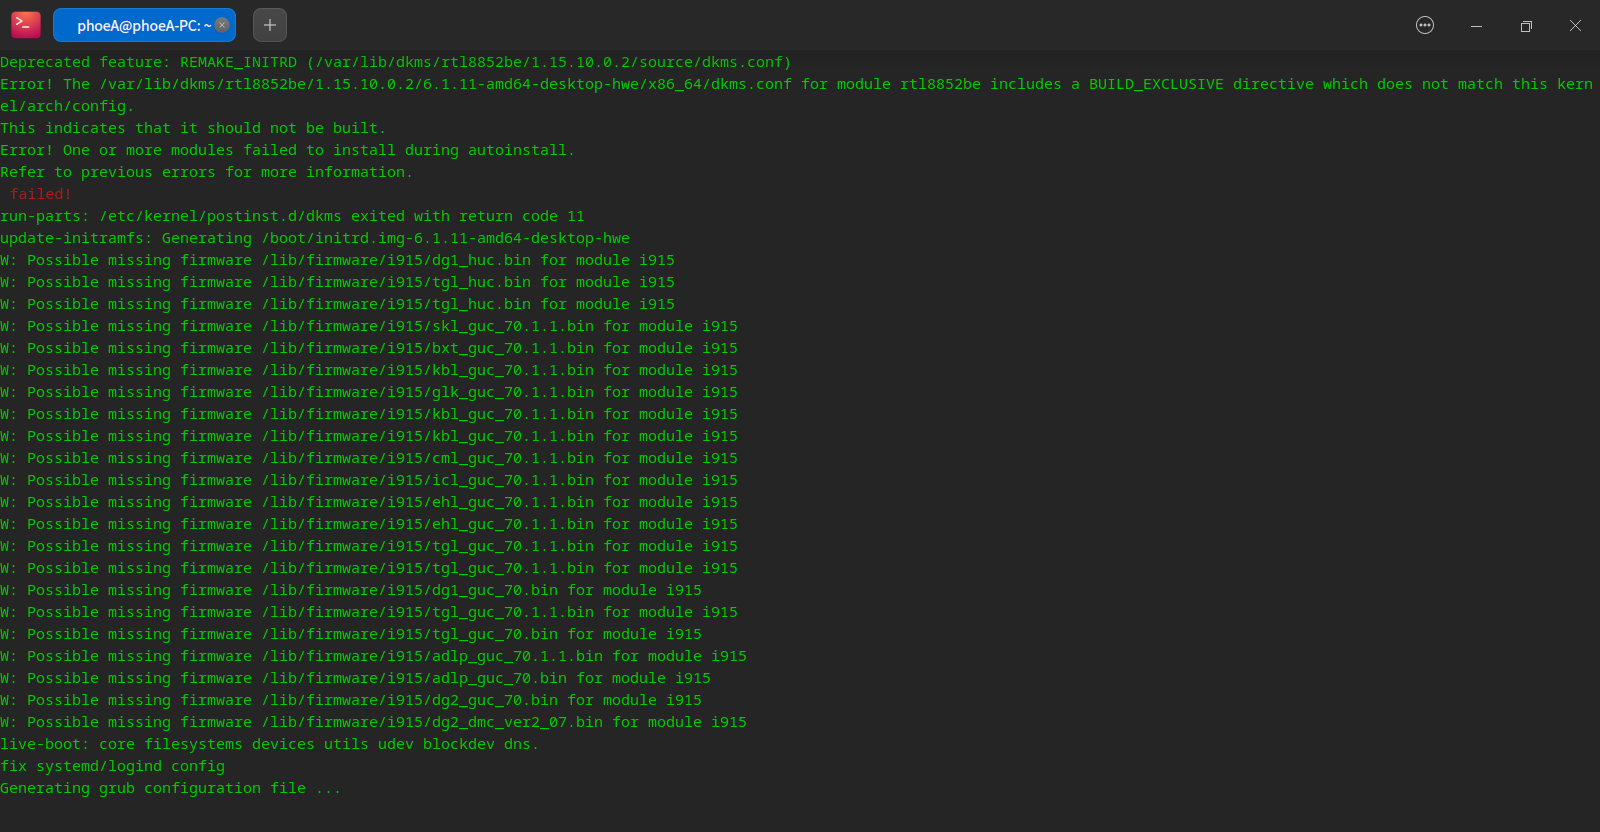Image resolution: width=1600 pixels, height=832 pixels.
Task: Click the close icon inside the active tab
Action: pyautogui.click(x=223, y=25)
